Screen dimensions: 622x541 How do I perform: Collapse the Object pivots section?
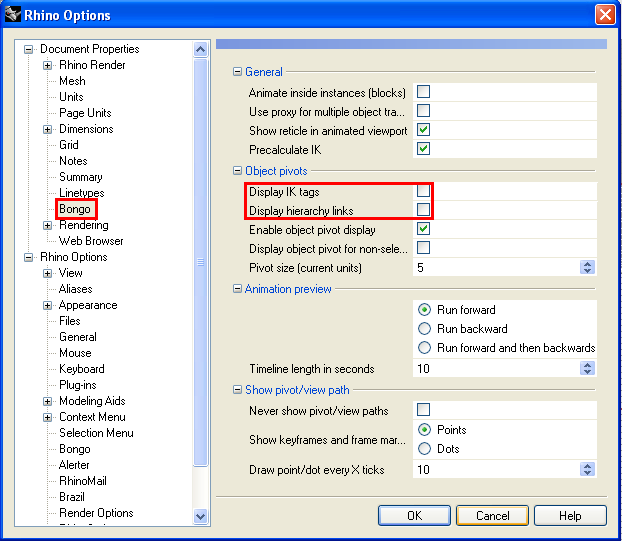[x=237, y=171]
